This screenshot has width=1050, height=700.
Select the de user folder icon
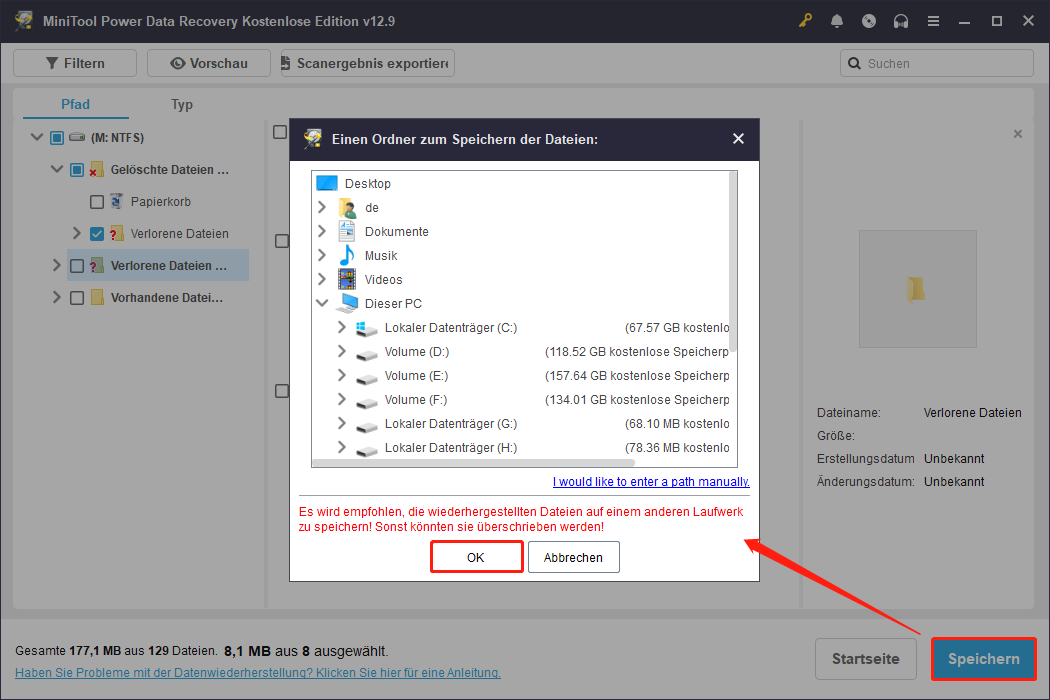pos(347,208)
